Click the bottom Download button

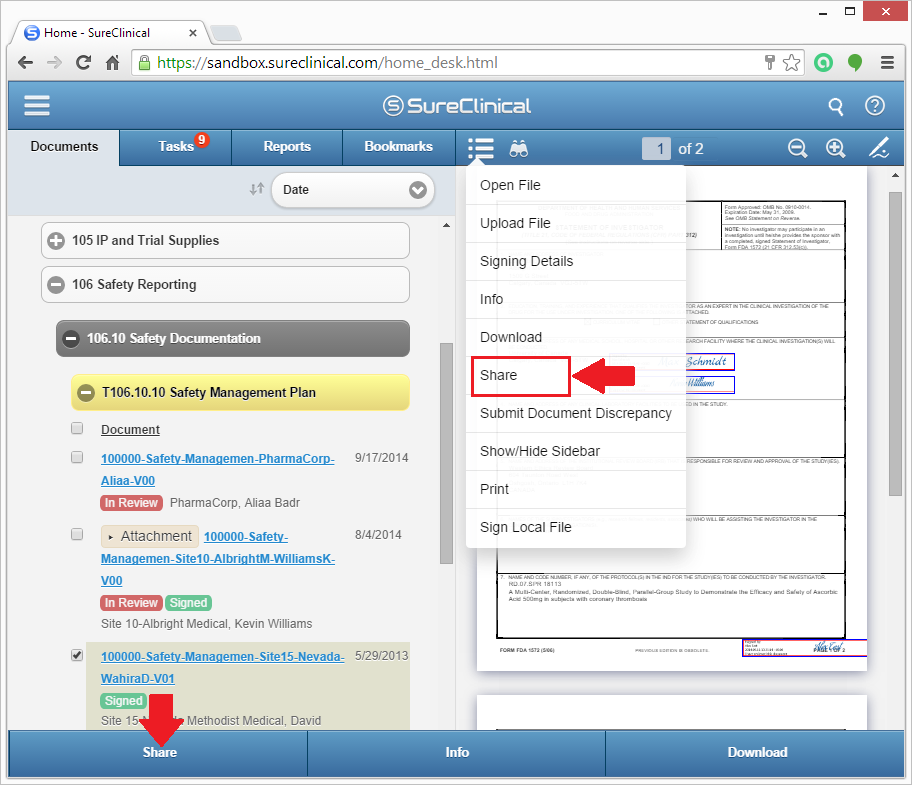(x=756, y=752)
